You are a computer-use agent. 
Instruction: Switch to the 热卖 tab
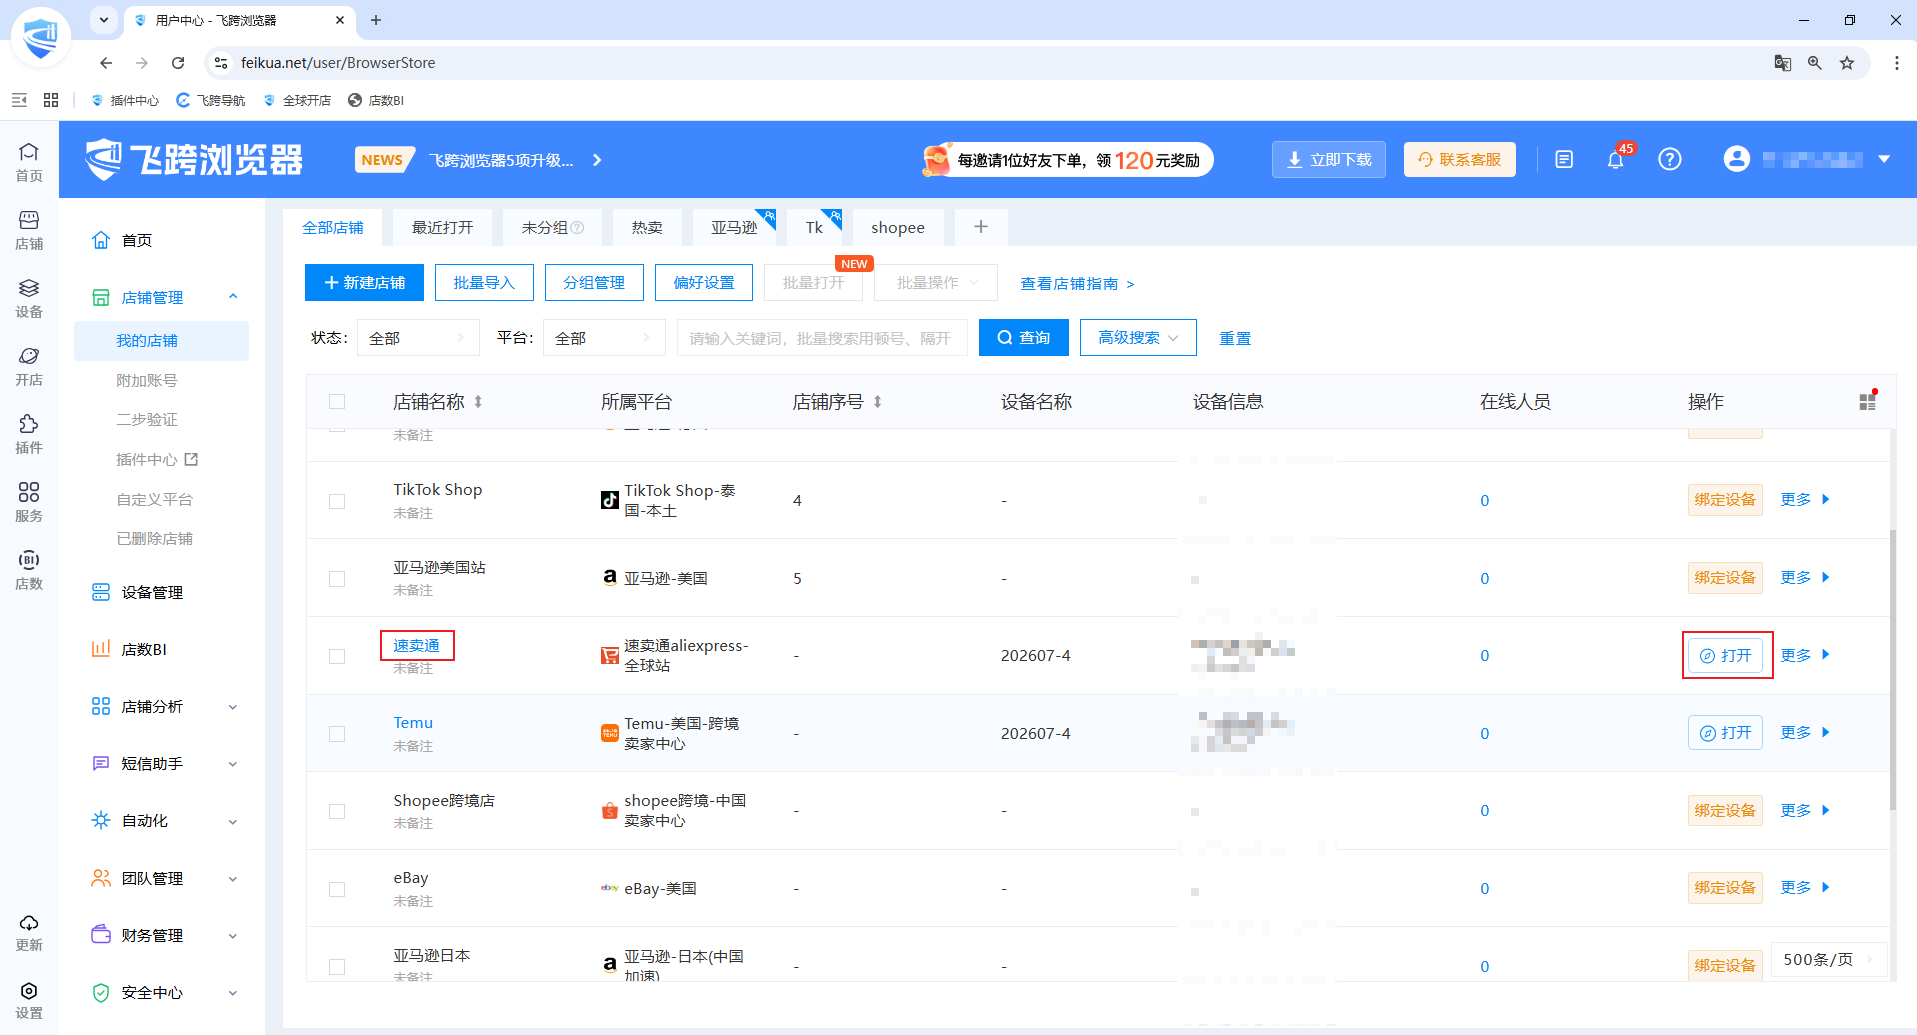pyautogui.click(x=647, y=228)
